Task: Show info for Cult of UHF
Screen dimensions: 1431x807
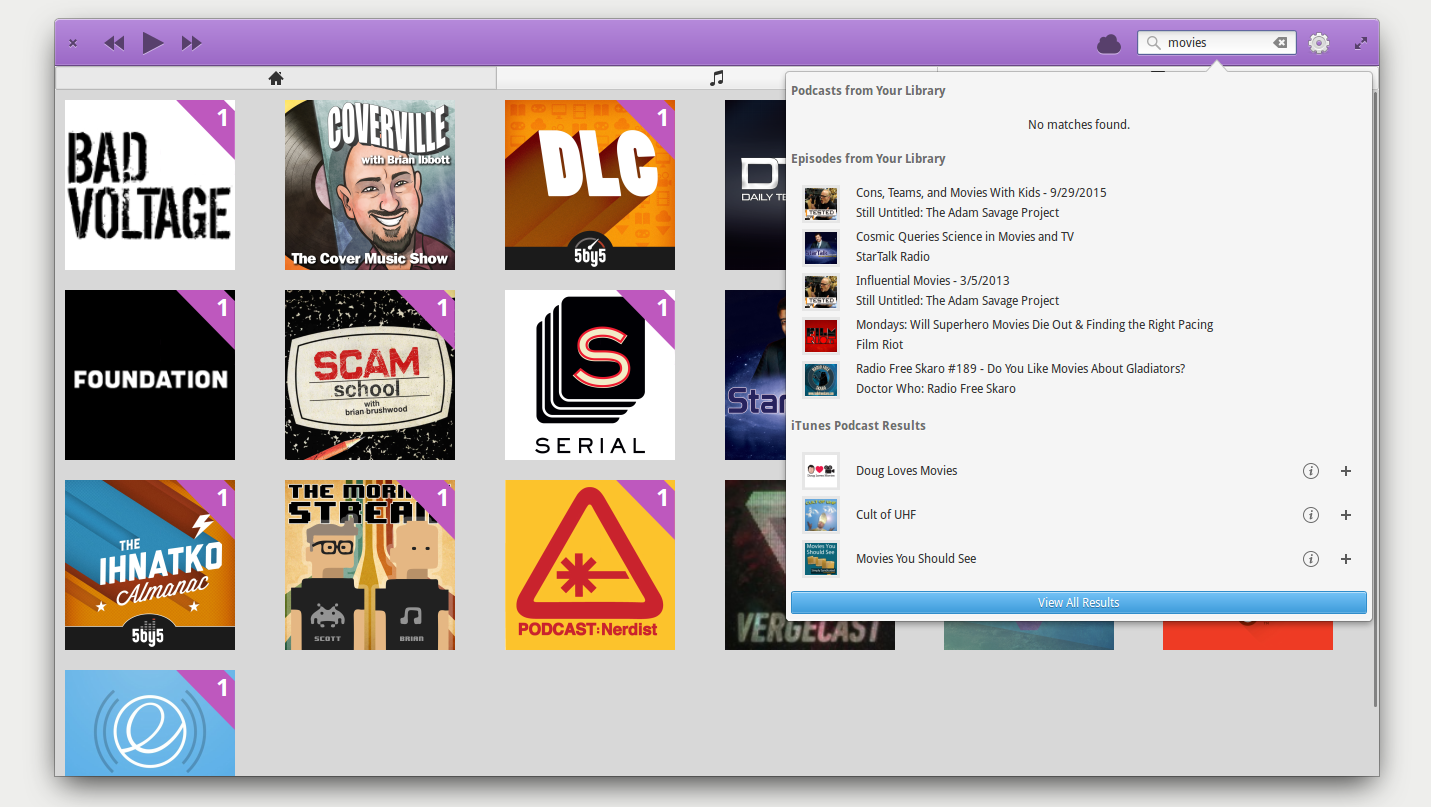Action: pos(1310,515)
